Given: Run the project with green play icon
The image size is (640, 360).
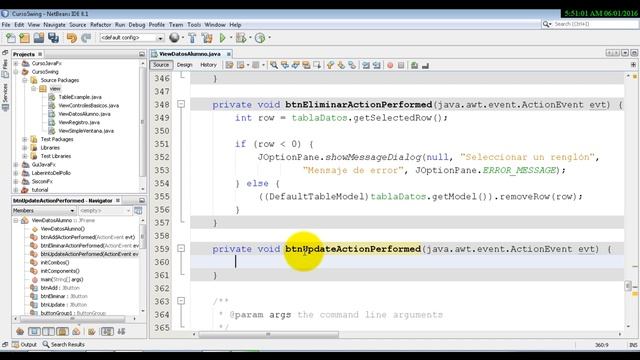Looking at the screenshot, I should click(222, 38).
